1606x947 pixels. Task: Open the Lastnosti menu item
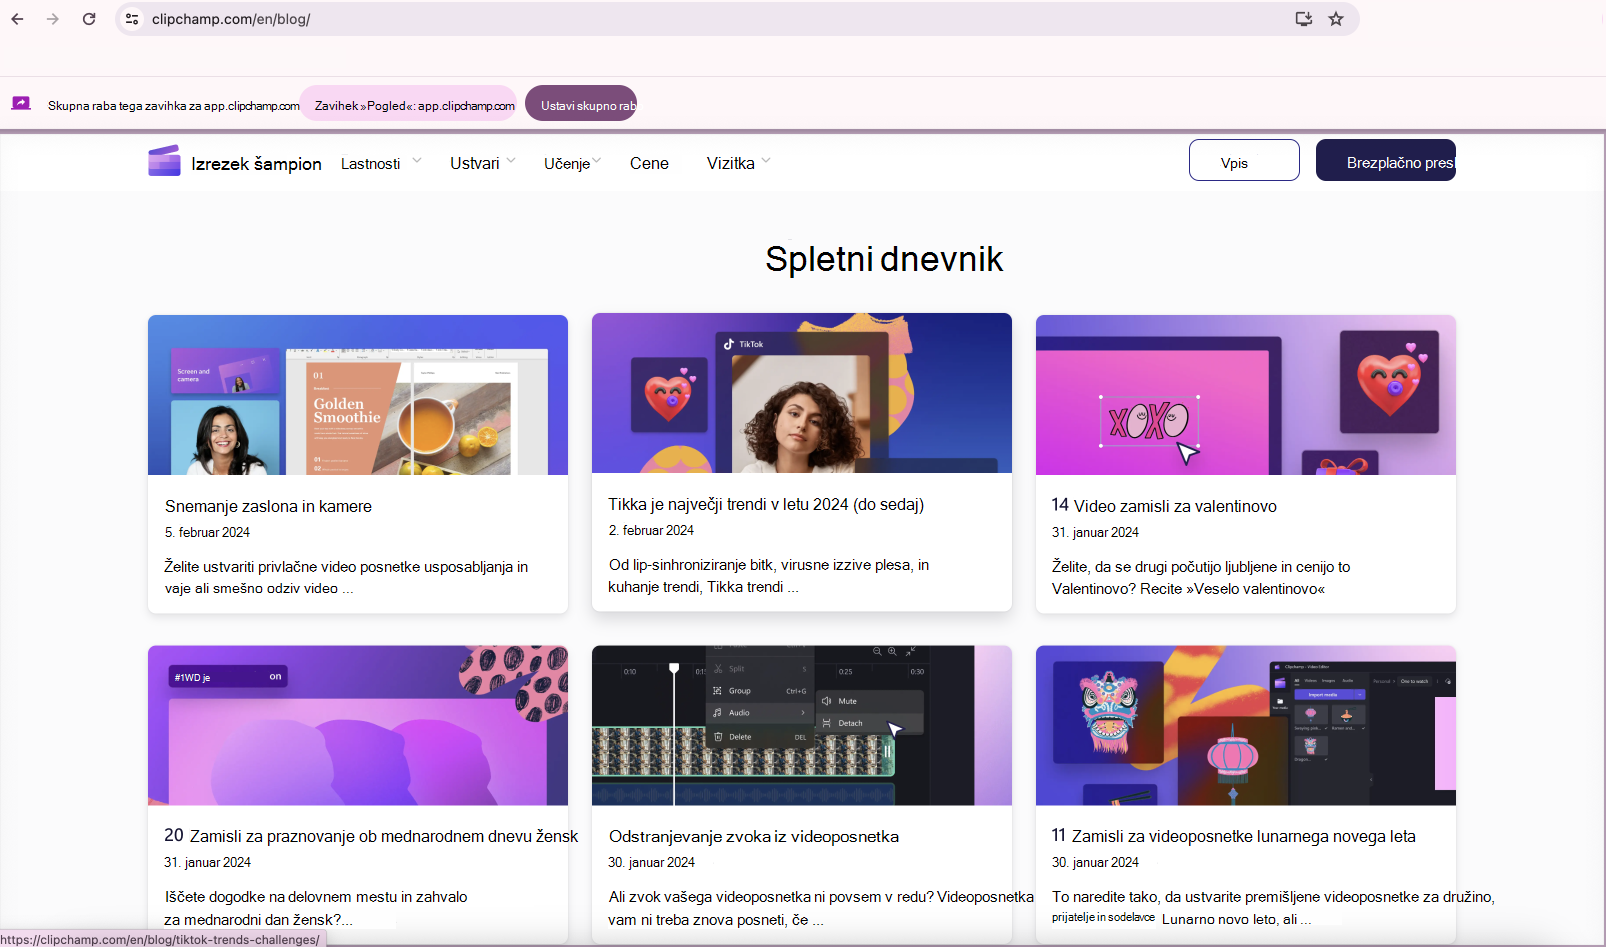tap(370, 164)
